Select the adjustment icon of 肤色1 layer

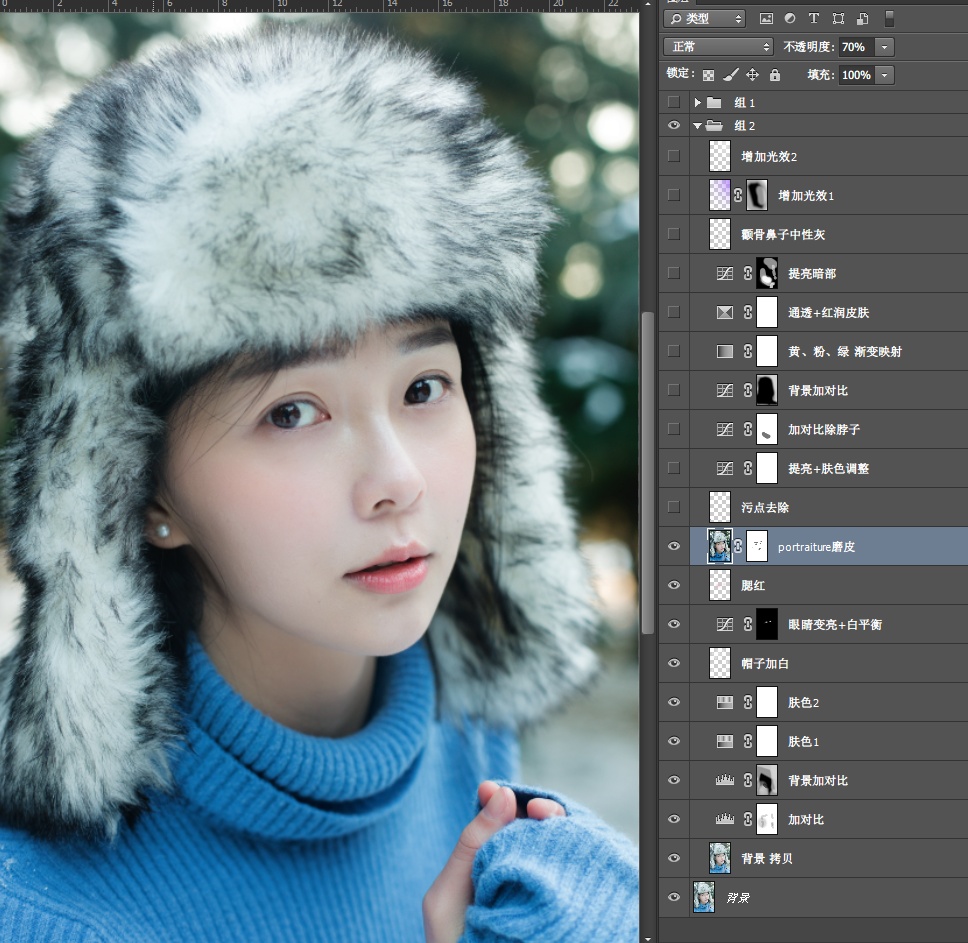[725, 741]
